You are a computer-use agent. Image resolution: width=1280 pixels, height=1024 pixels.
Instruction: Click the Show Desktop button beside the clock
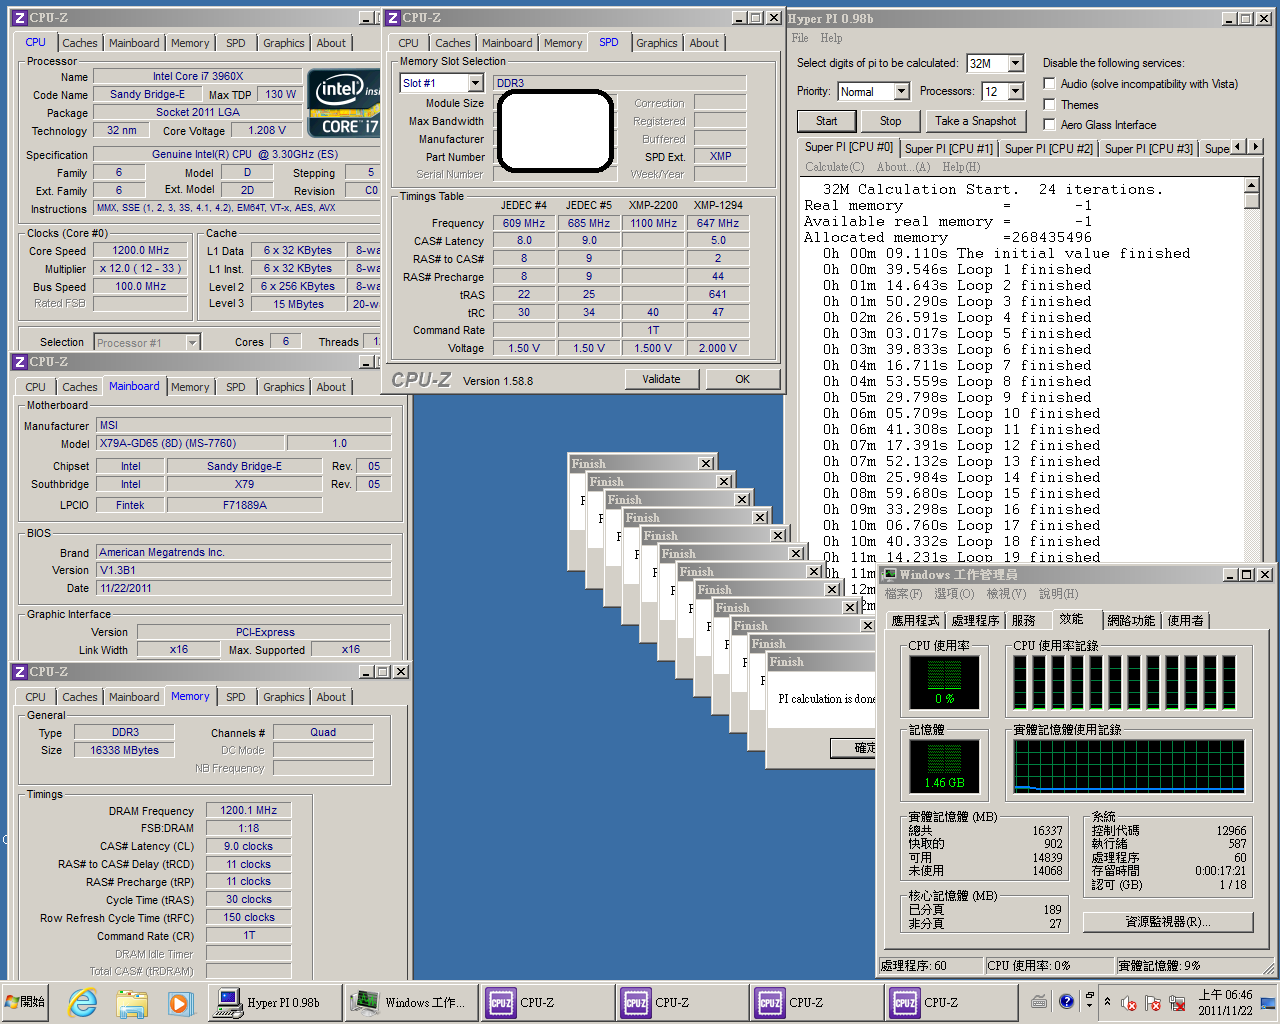tap(1269, 1002)
